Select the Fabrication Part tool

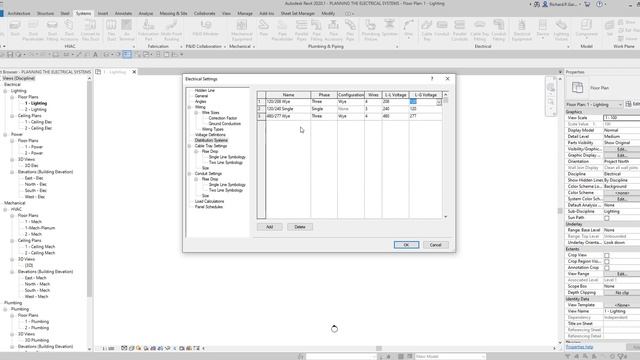(148, 29)
